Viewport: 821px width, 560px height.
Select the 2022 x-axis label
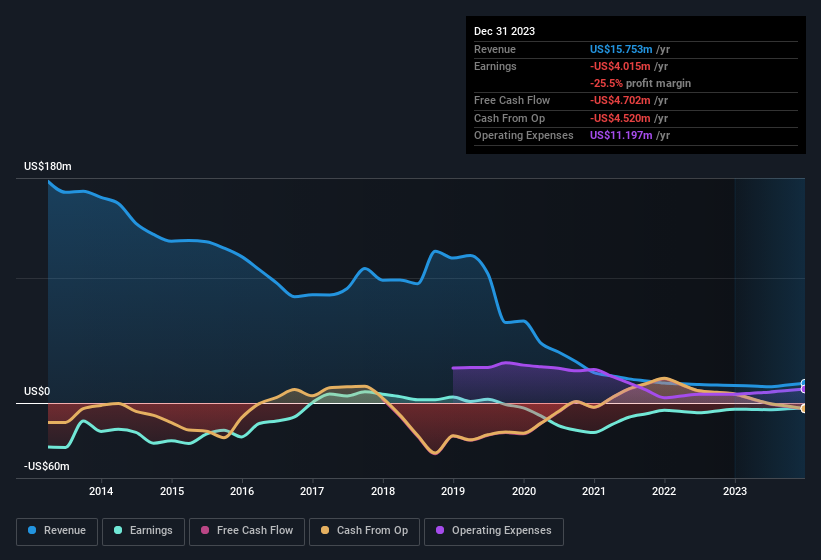point(664,491)
